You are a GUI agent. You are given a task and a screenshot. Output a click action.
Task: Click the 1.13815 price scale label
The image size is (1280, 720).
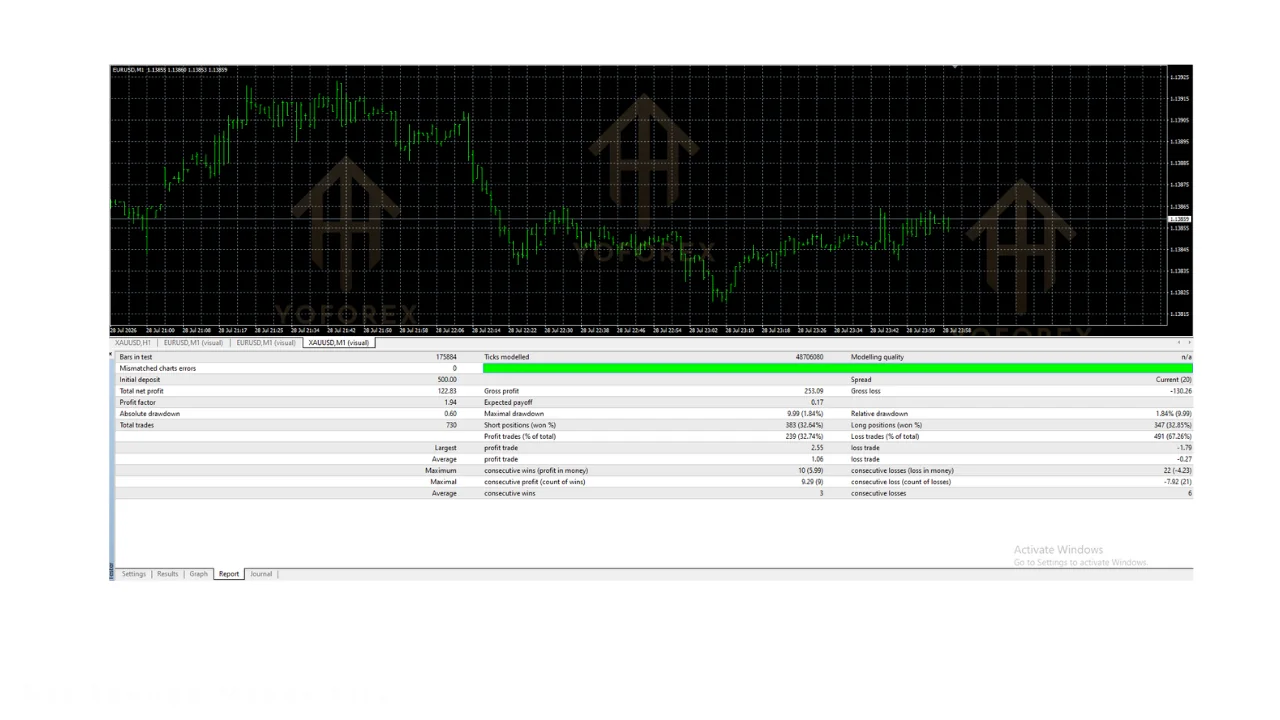point(1180,314)
